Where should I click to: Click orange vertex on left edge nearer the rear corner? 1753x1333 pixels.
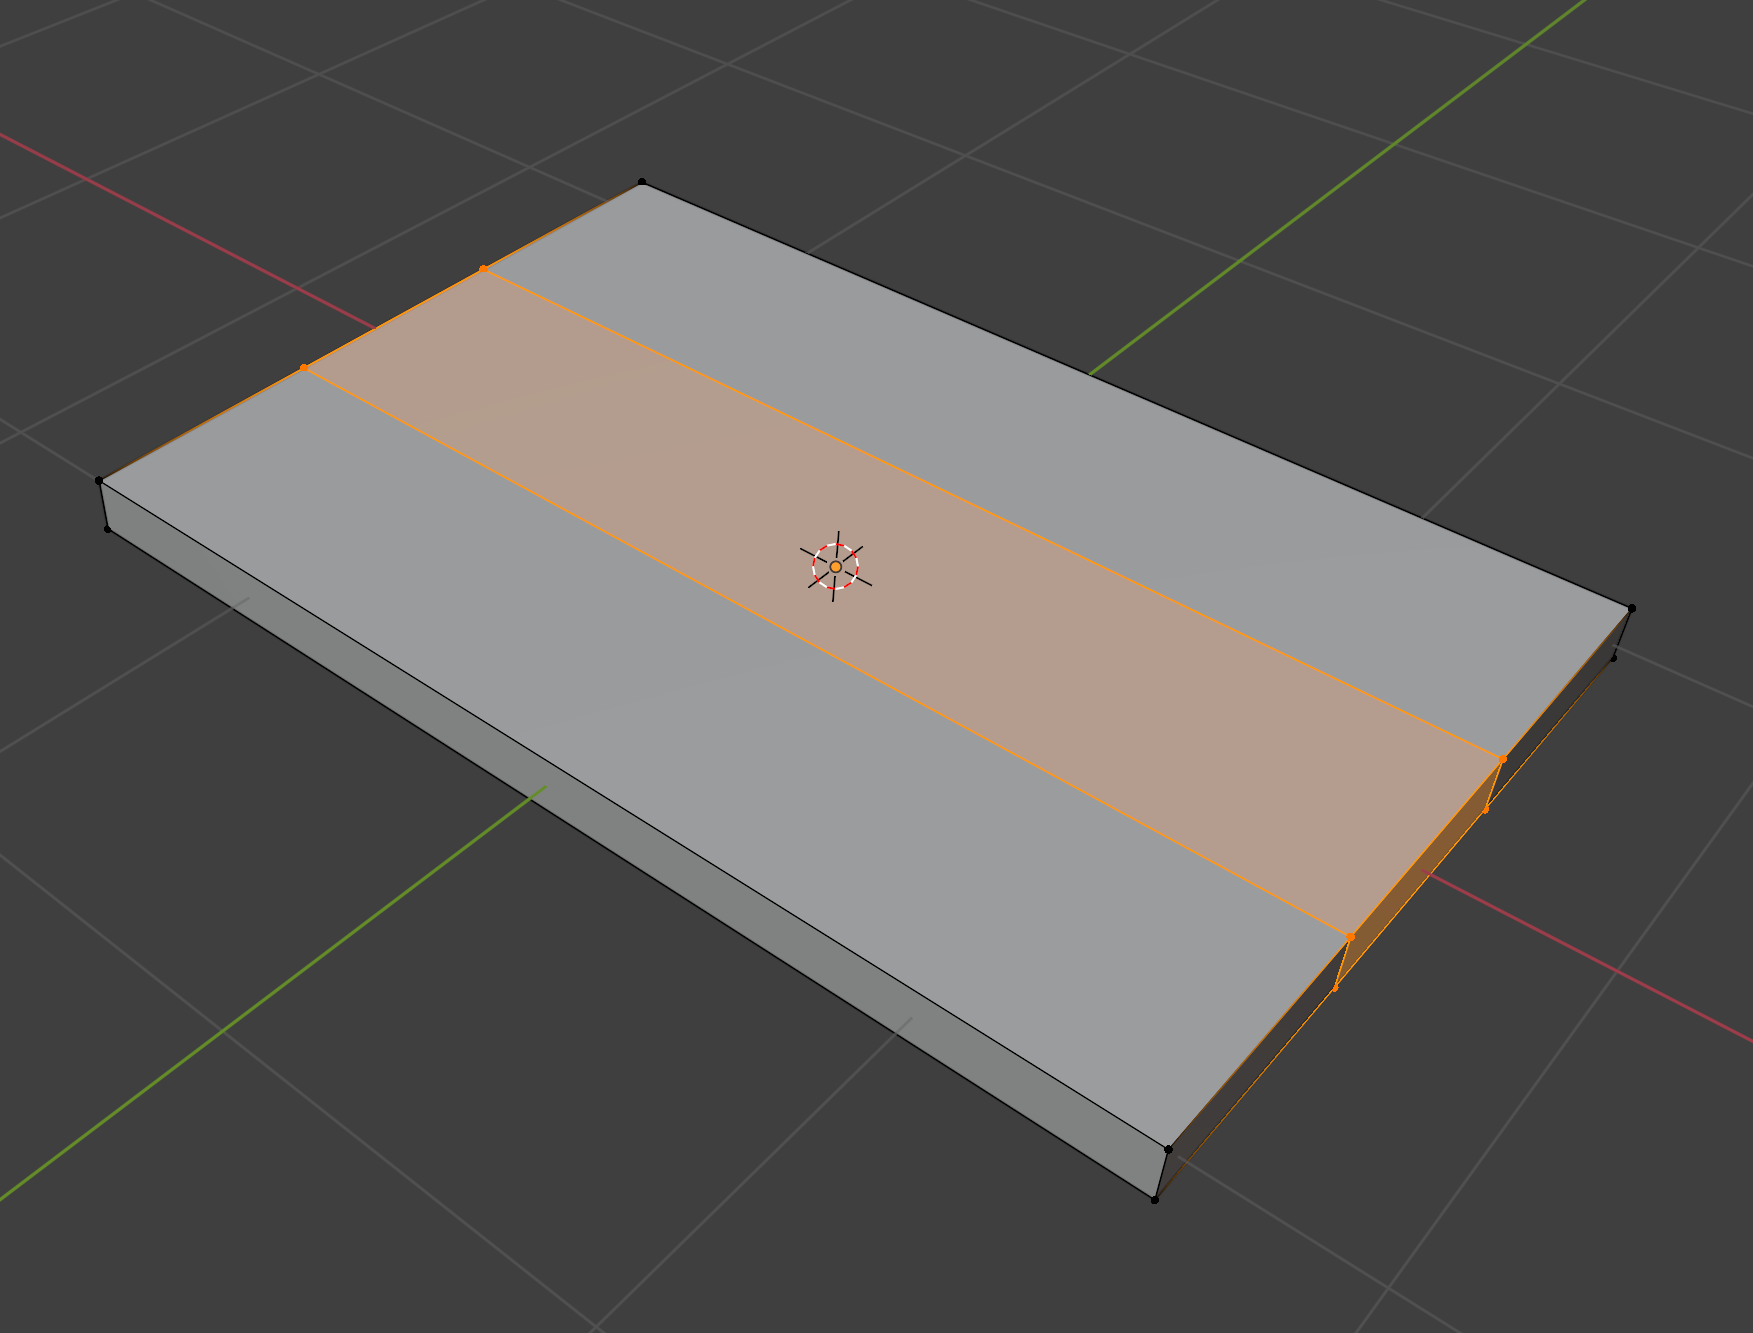(484, 269)
